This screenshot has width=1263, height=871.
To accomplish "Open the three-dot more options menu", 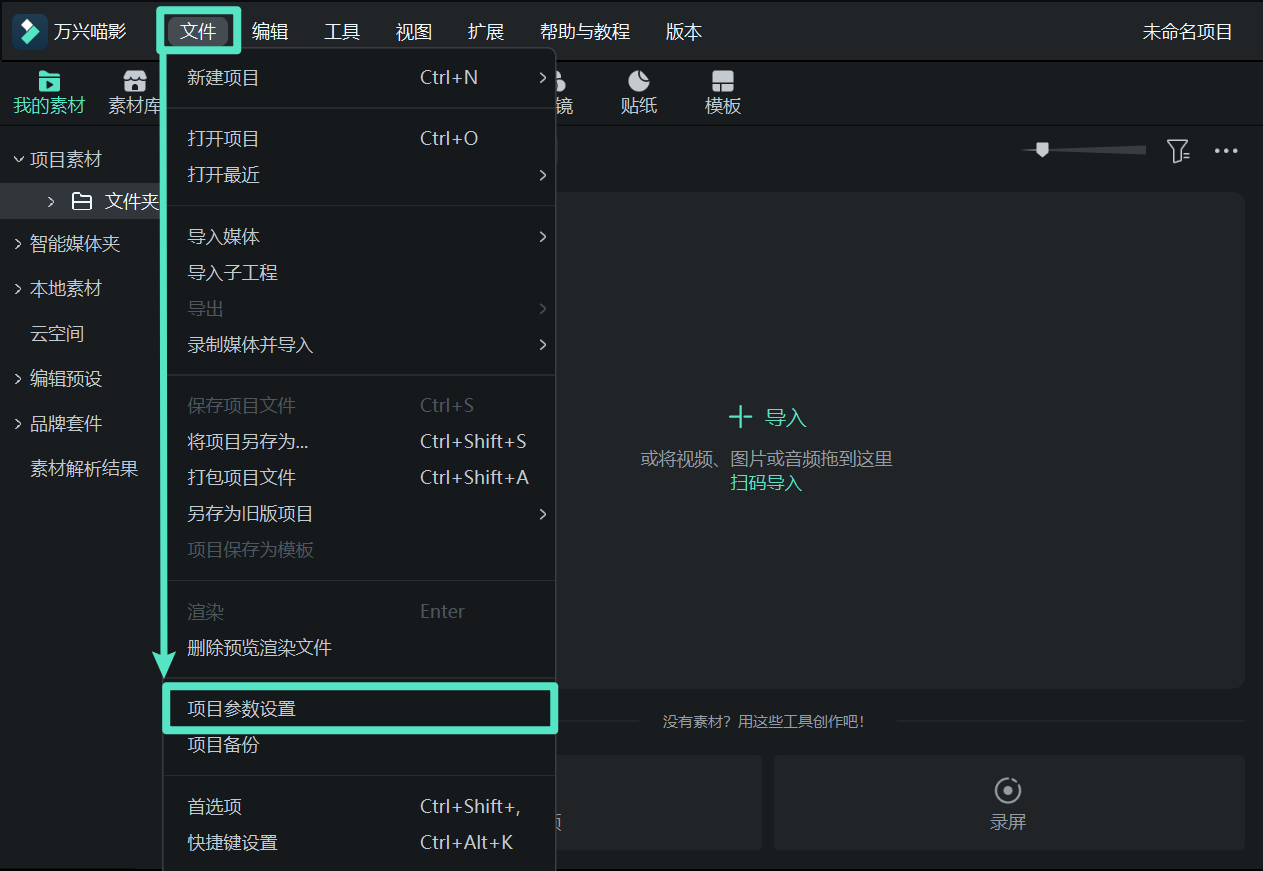I will [1226, 151].
